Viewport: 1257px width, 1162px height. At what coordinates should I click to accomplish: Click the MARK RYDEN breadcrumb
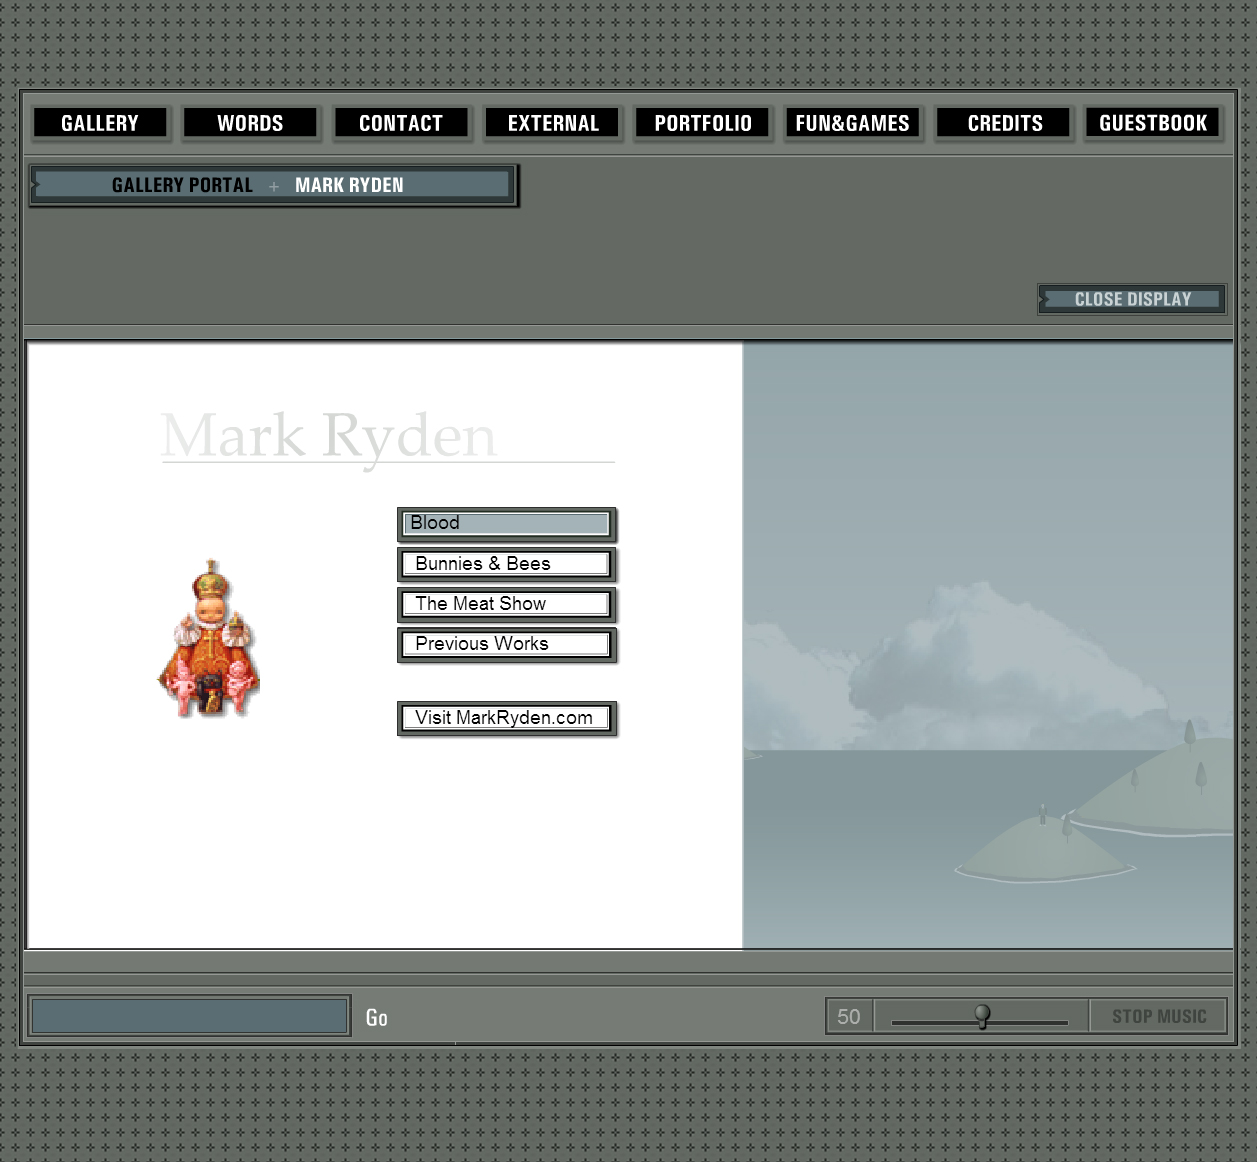(x=349, y=185)
